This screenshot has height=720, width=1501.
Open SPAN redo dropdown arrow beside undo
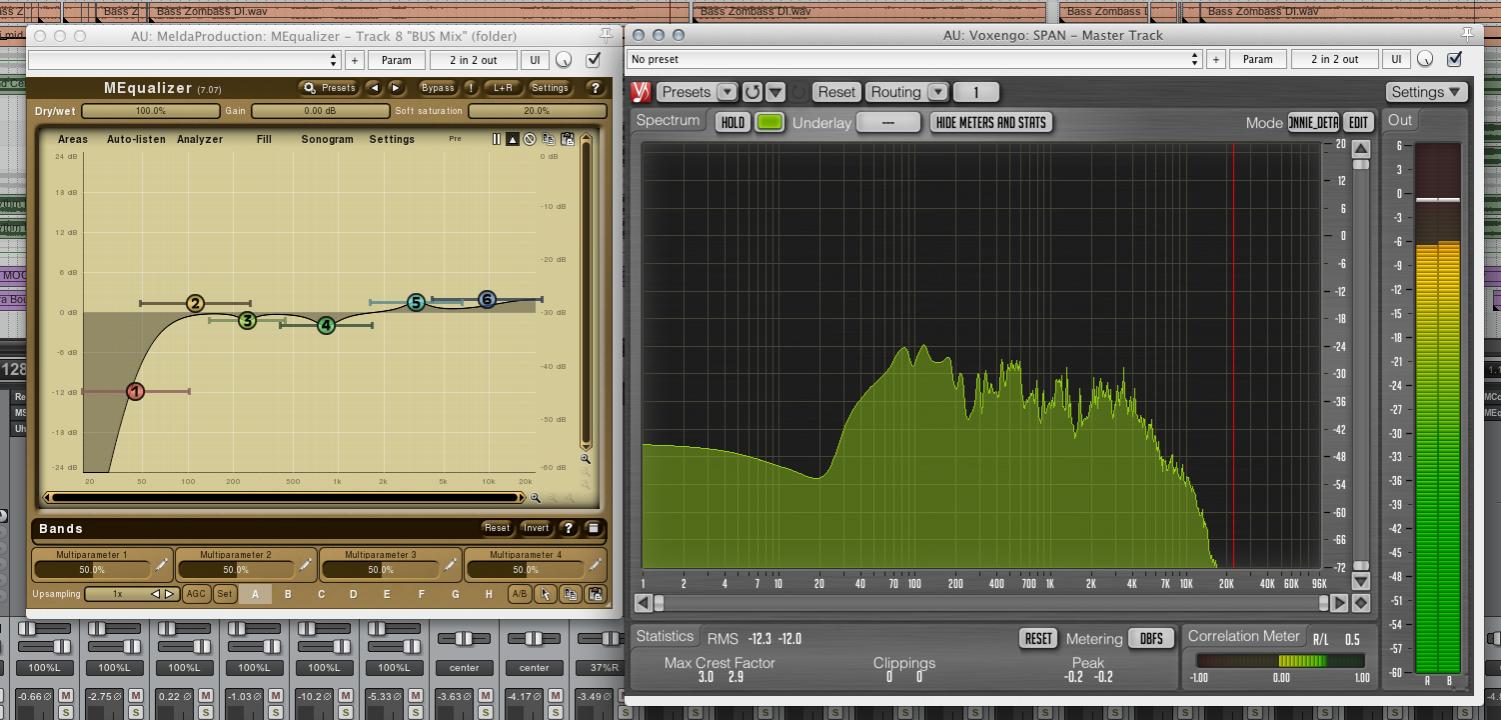775,92
